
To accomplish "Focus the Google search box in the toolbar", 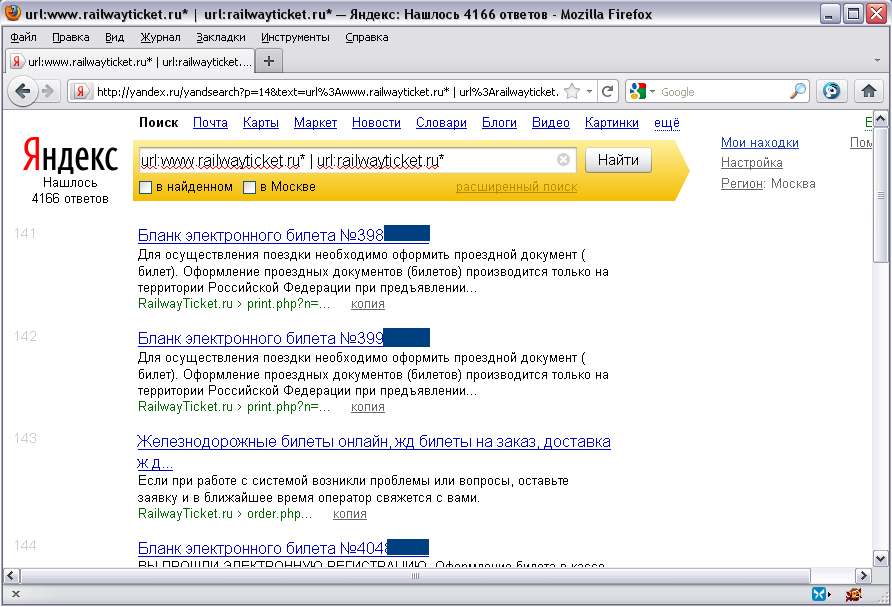I will click(x=724, y=92).
